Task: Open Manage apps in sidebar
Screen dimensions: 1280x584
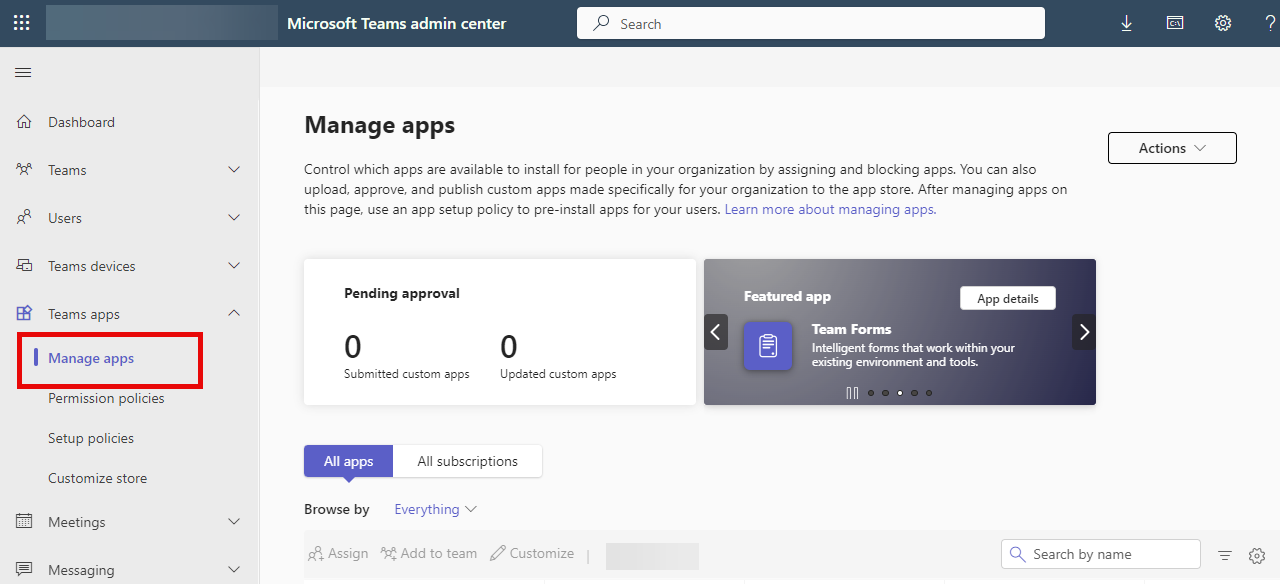Action: tap(91, 358)
